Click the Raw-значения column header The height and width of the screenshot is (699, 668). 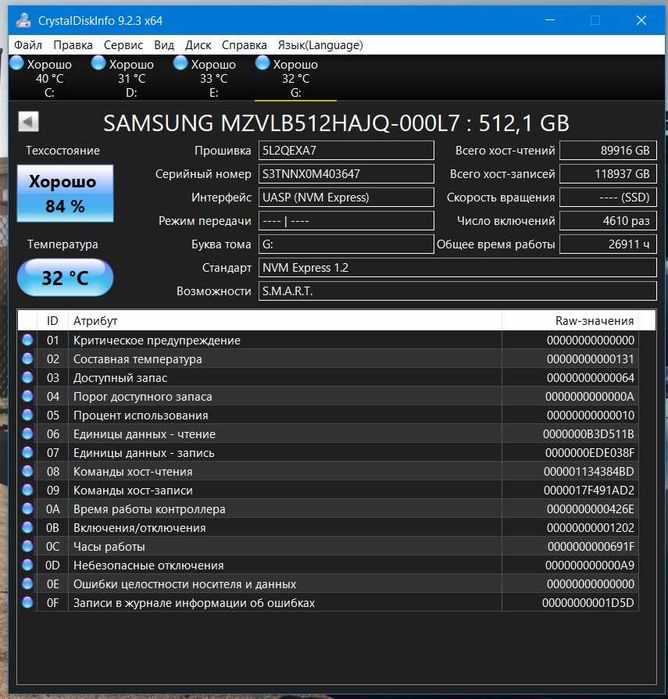(x=570, y=321)
